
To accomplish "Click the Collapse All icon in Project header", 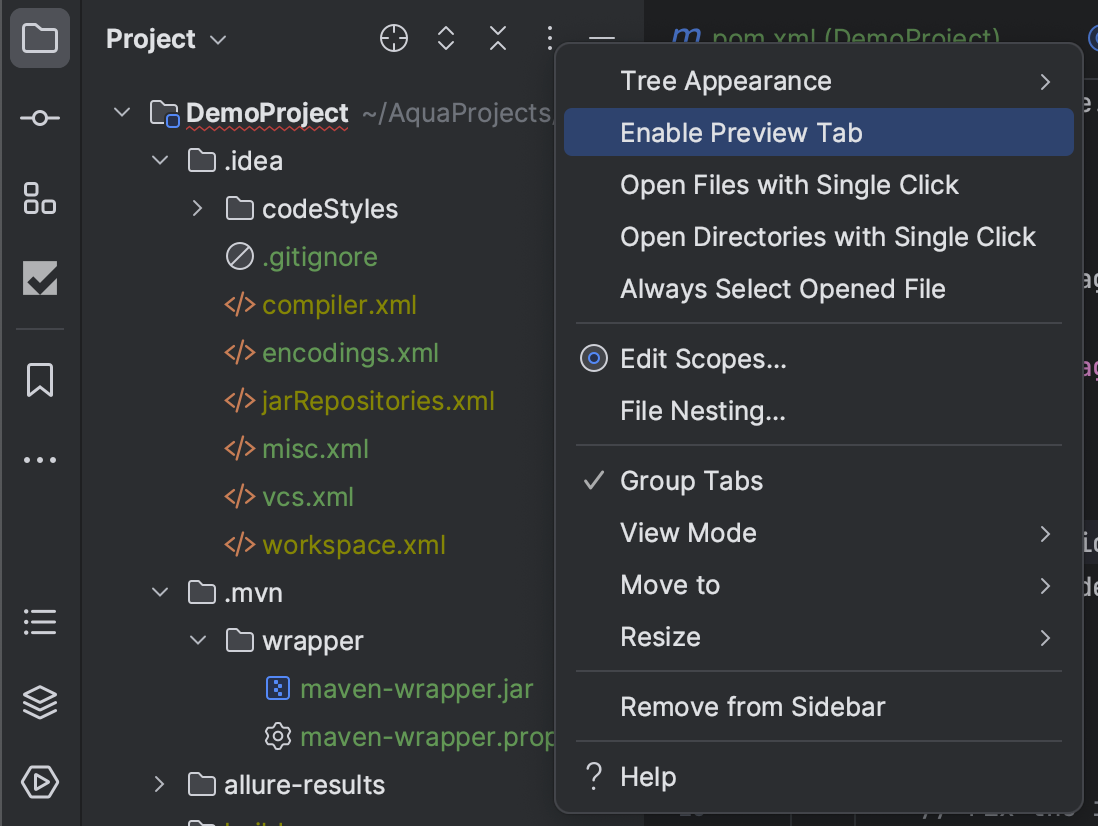I will (x=498, y=39).
